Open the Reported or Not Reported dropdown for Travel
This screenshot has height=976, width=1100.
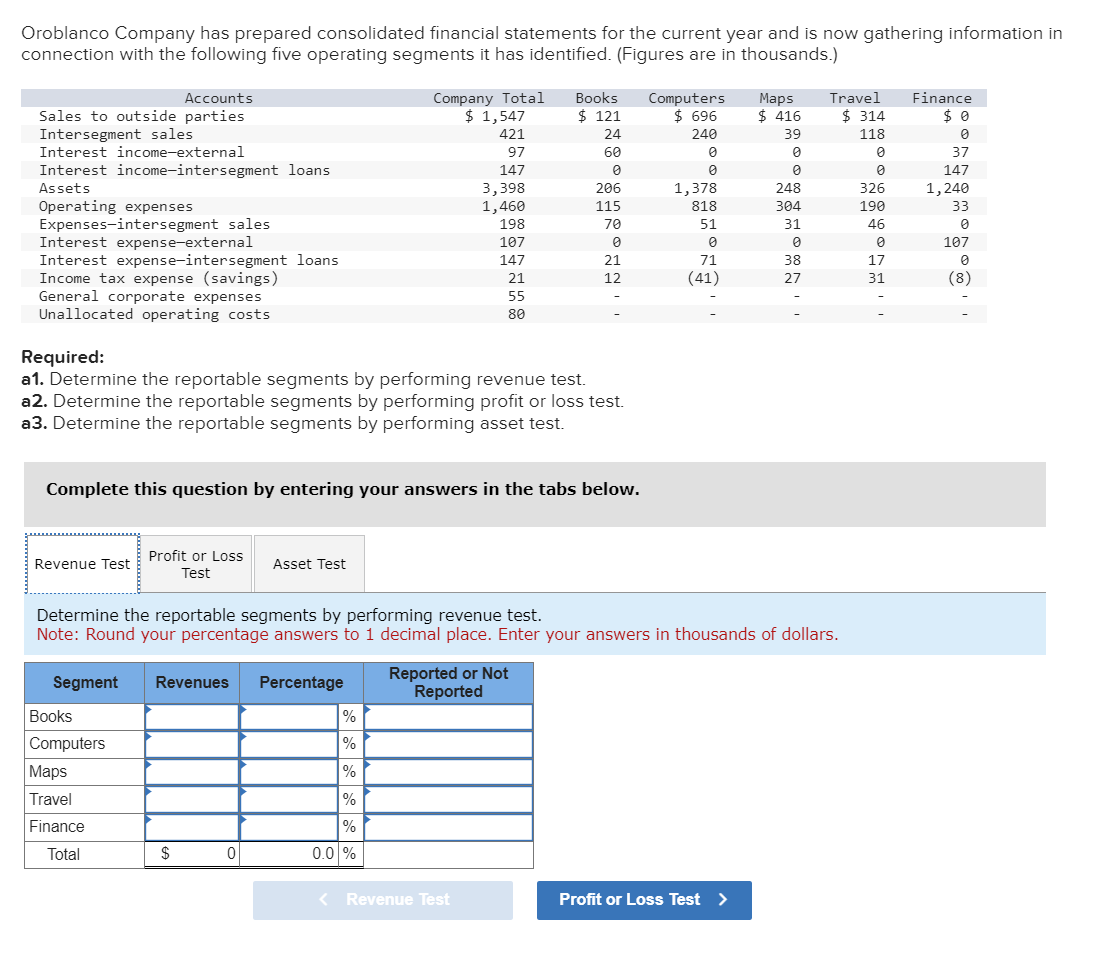(447, 798)
